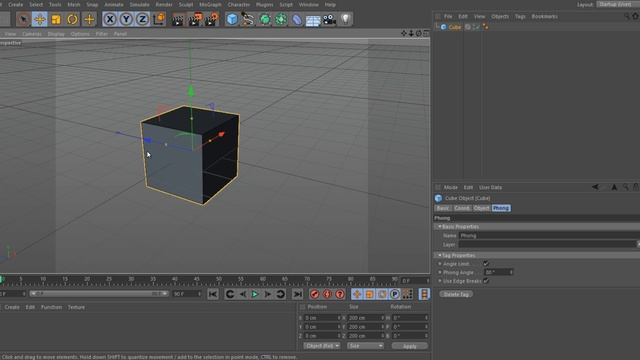Toggle Y axis lock
Image resolution: width=640 pixels, height=360 pixels.
tap(126, 19)
